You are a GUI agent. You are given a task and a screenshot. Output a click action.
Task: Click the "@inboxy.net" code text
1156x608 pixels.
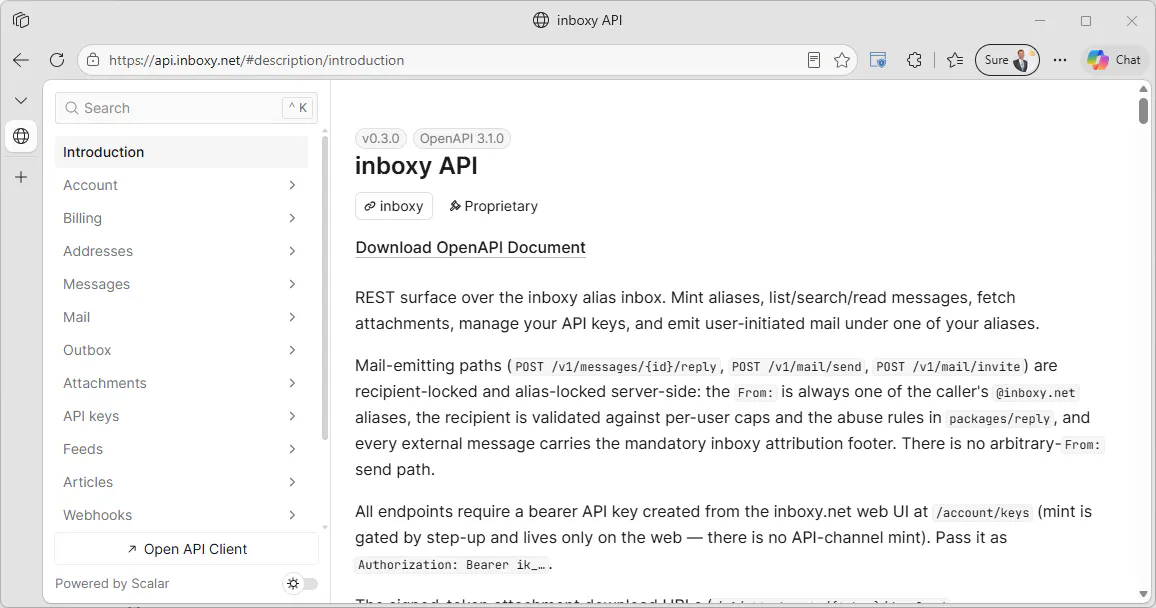click(x=1035, y=393)
